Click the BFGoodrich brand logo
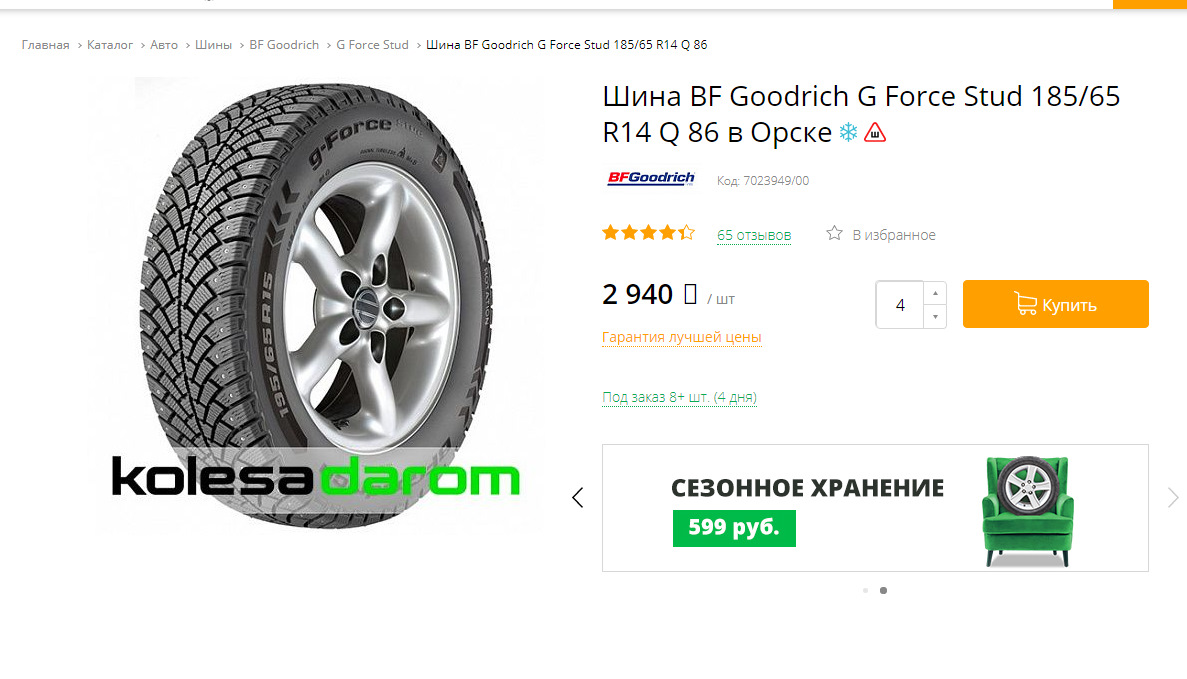The image size is (1187, 679). [x=651, y=179]
